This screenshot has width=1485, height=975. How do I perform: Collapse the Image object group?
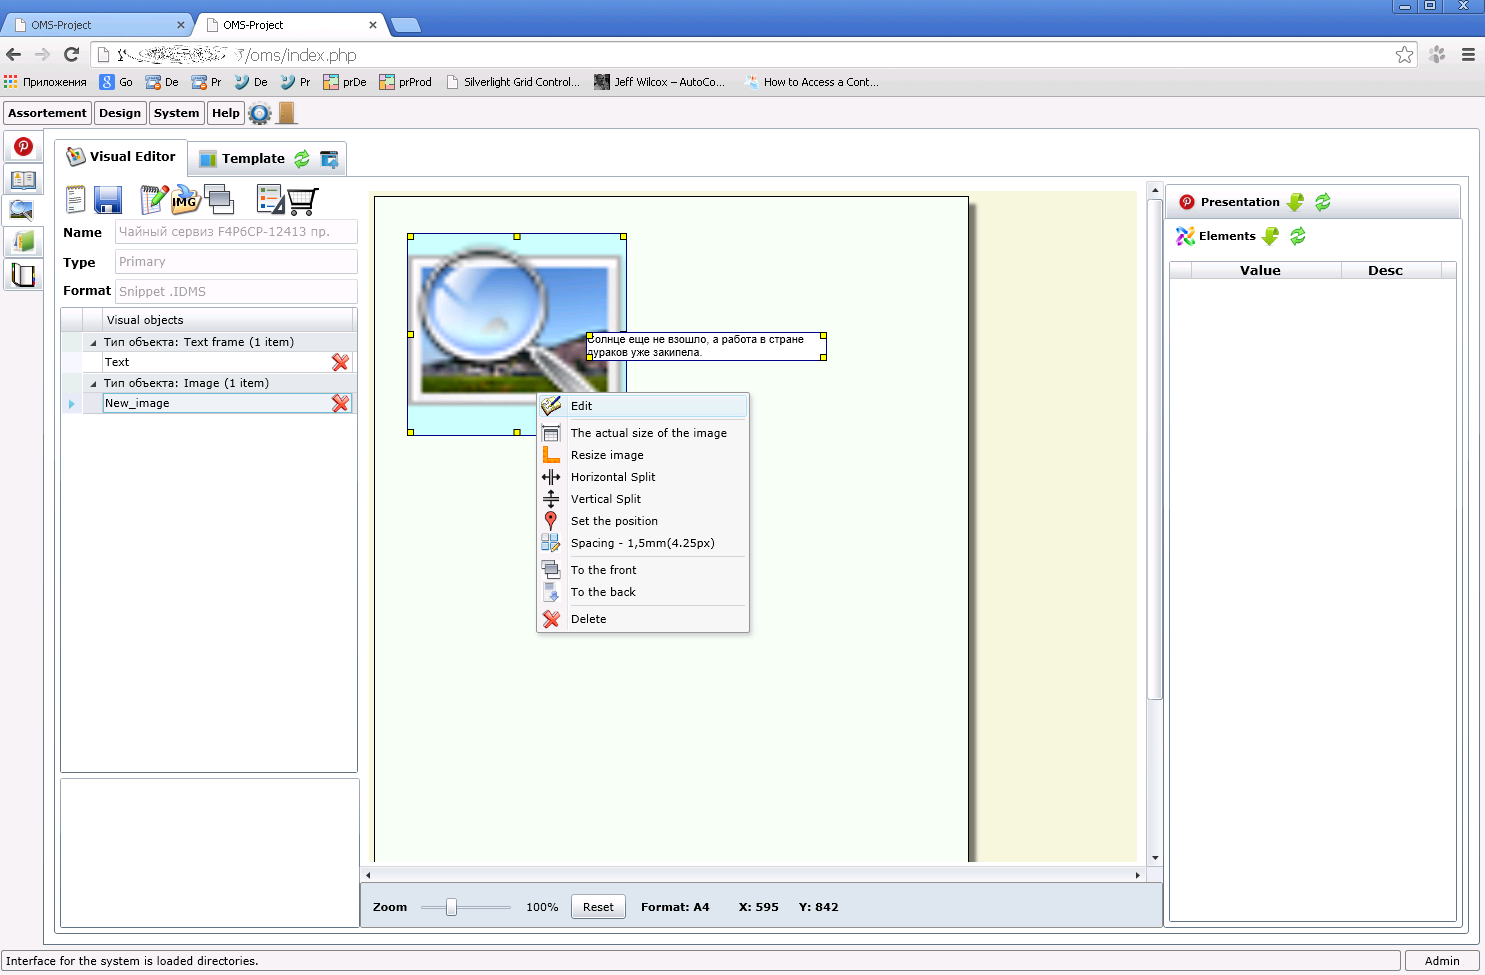pyautogui.click(x=94, y=383)
